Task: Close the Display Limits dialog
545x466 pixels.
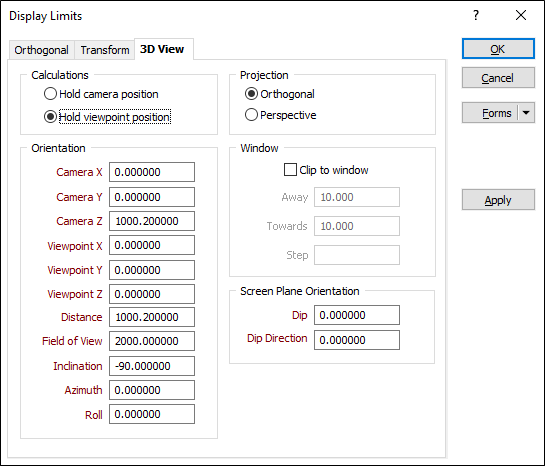Action: (521, 15)
